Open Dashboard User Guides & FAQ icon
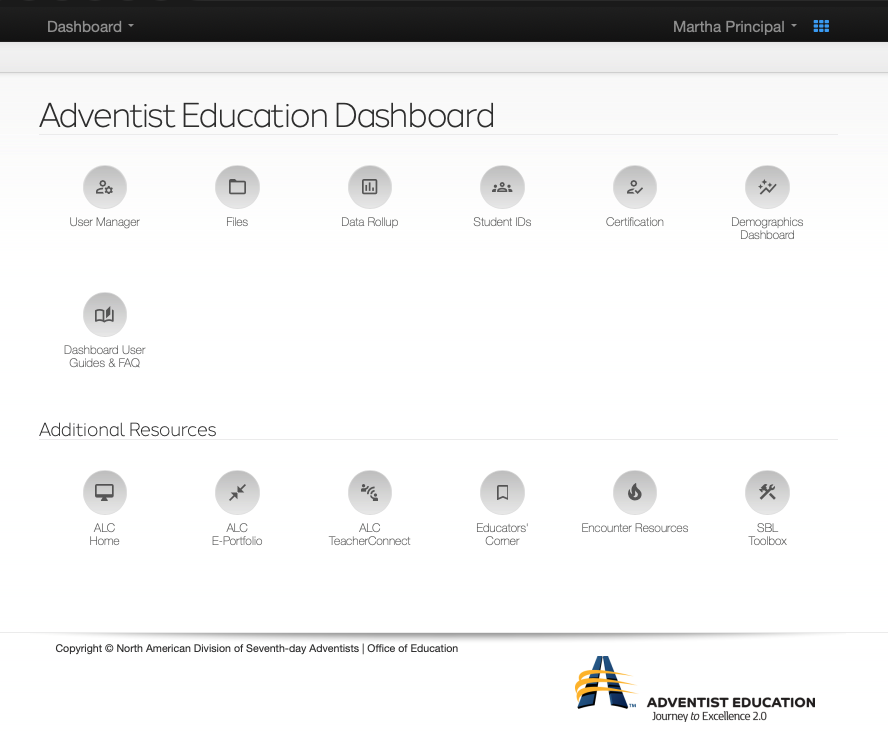888x742 pixels. pos(104,314)
